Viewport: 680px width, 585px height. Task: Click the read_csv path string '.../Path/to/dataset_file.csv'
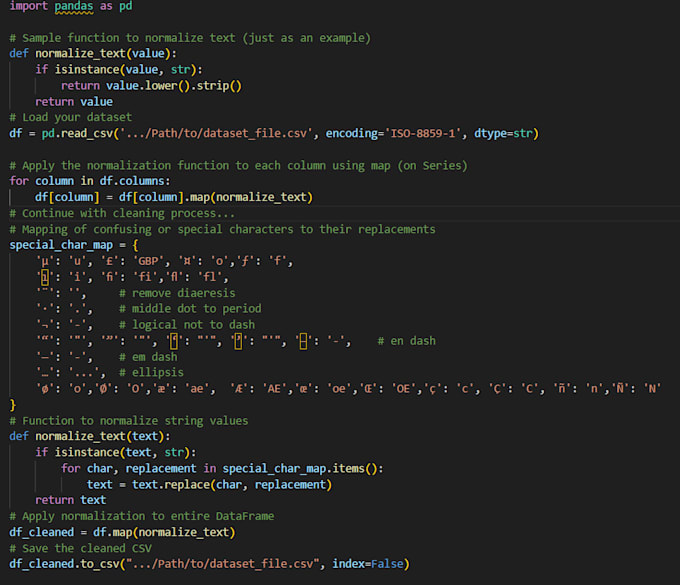coord(216,133)
